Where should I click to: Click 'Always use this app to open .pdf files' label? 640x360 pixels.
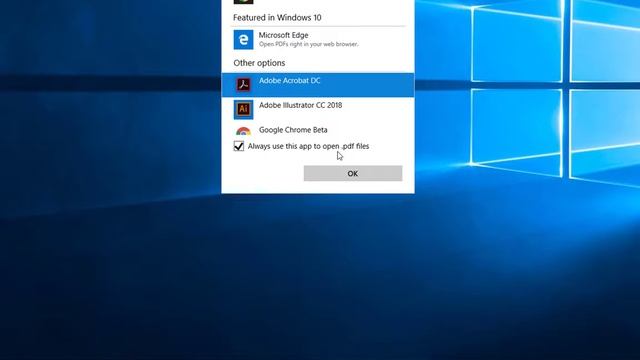[x=308, y=146]
